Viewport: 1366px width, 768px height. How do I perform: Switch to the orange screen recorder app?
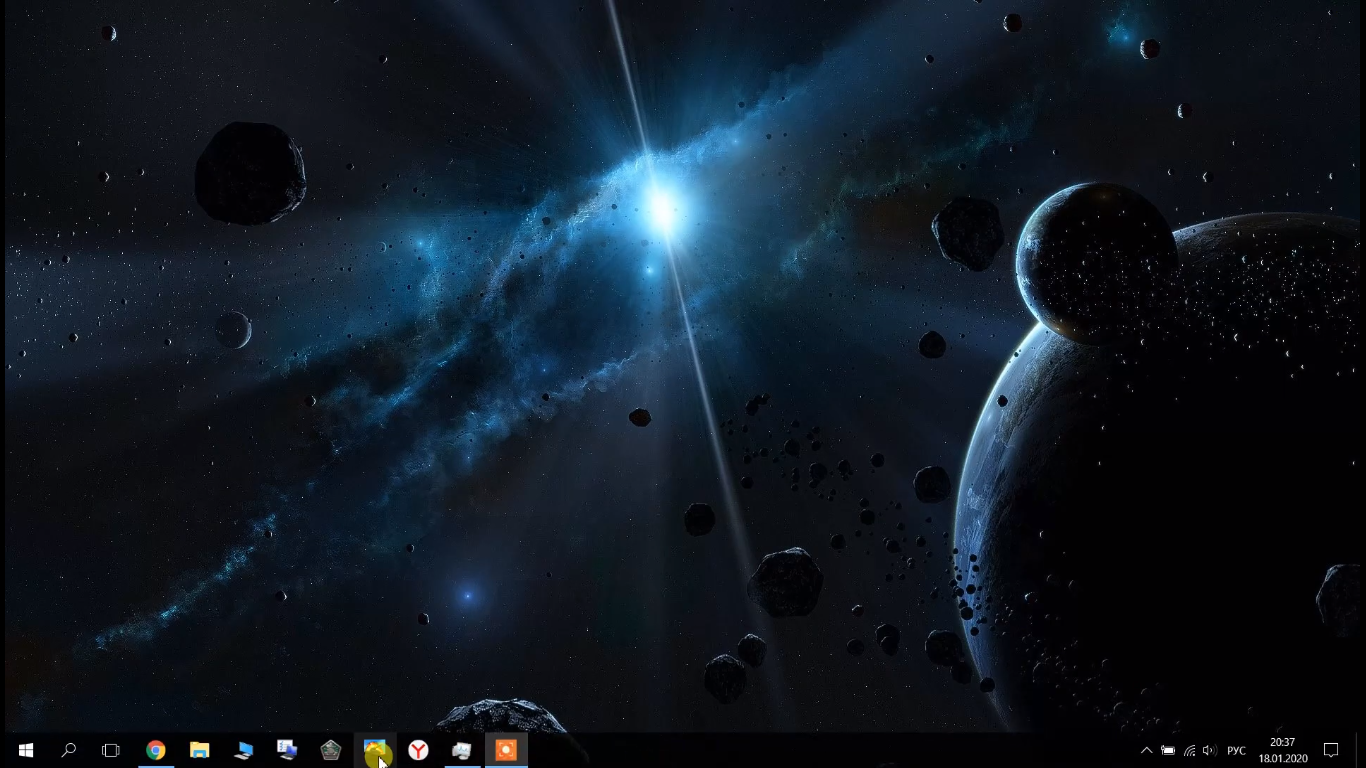point(506,750)
